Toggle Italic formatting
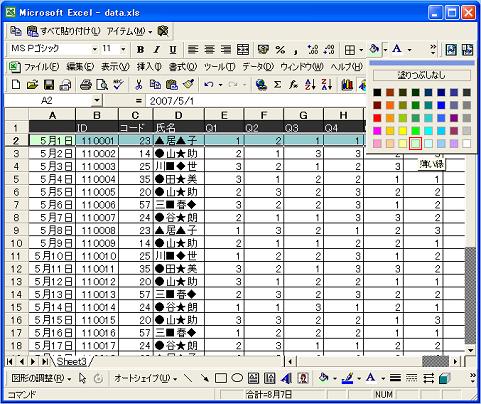Image resolution: width=481 pixels, height=404 pixels. pos(157,50)
